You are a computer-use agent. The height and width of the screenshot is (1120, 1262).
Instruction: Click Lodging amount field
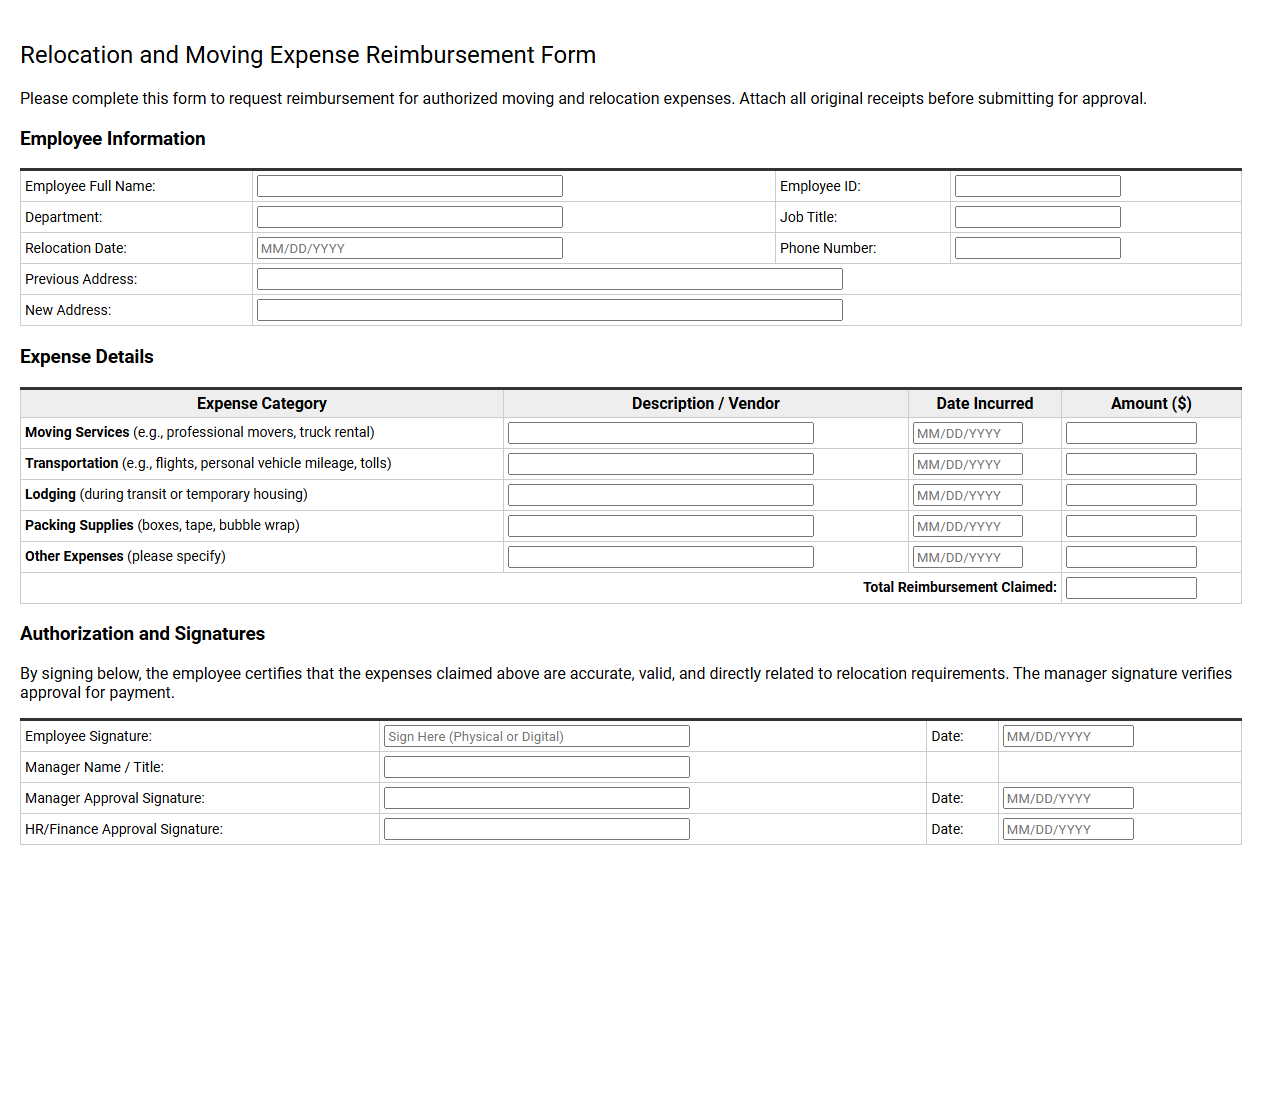click(x=1131, y=495)
